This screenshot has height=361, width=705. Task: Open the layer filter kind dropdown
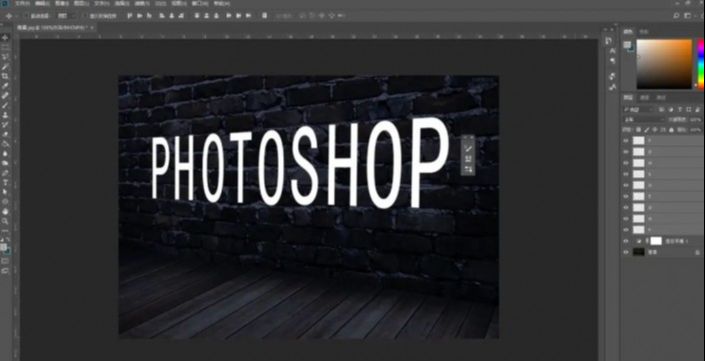point(639,110)
